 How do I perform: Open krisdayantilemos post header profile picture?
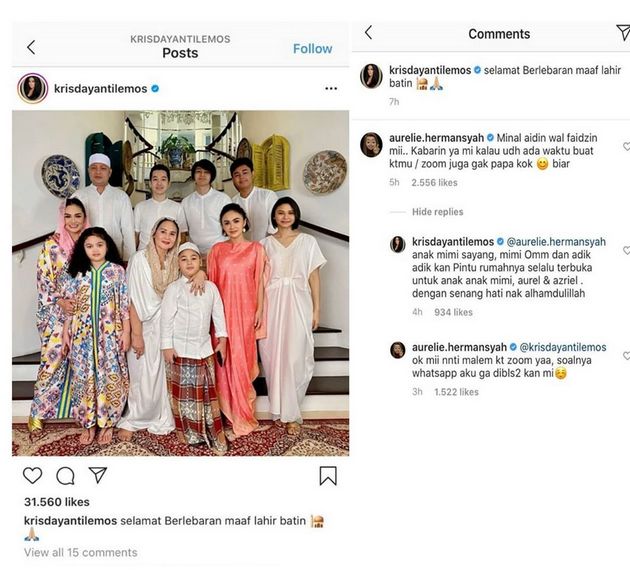pyautogui.click(x=33, y=88)
